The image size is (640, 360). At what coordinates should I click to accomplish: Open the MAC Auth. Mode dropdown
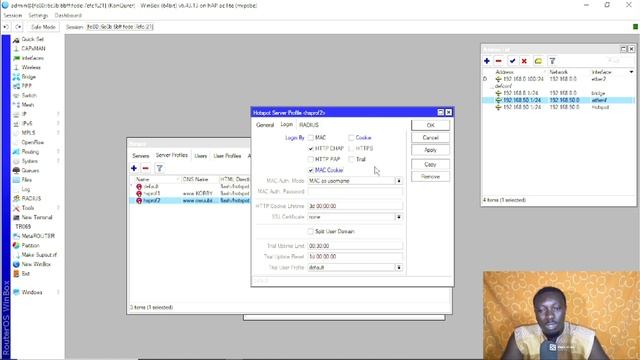point(399,181)
